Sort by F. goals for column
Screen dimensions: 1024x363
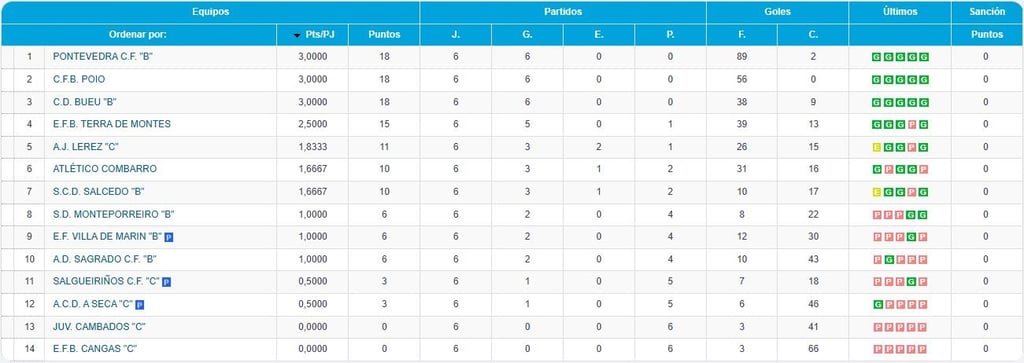(742, 35)
